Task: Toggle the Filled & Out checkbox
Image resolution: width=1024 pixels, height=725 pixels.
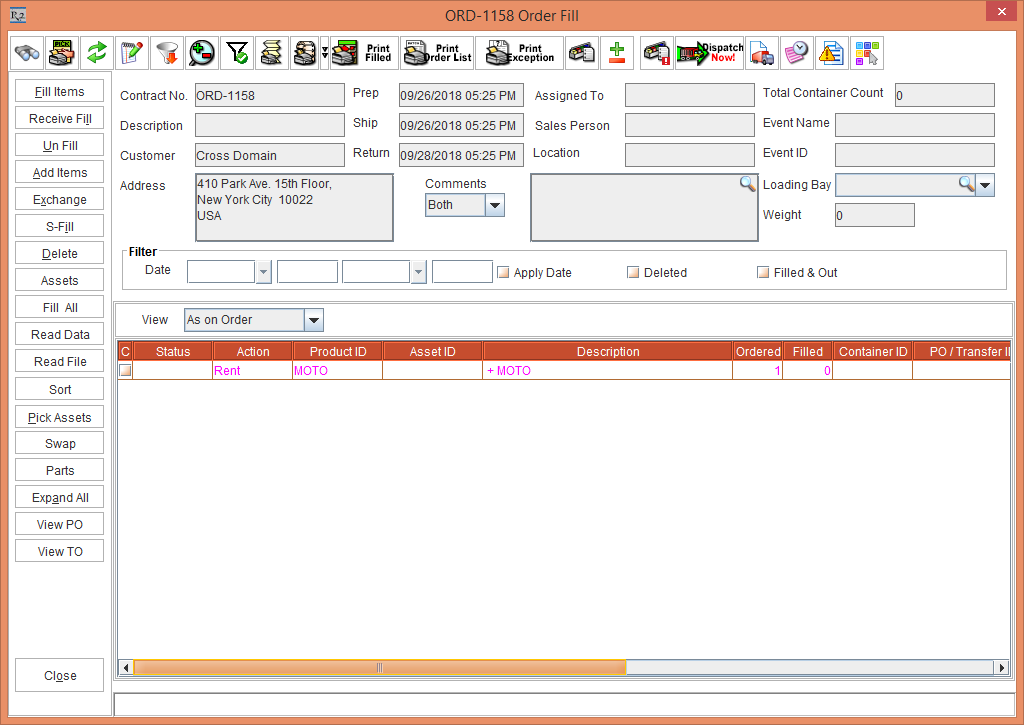Action: click(763, 272)
